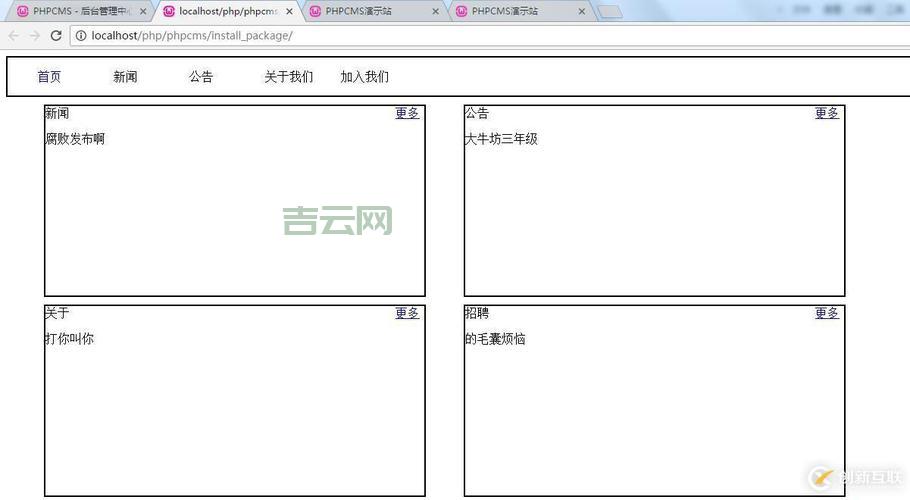This screenshot has width=910, height=500.
Task: Open 公告 in navigation menu
Action: point(201,77)
